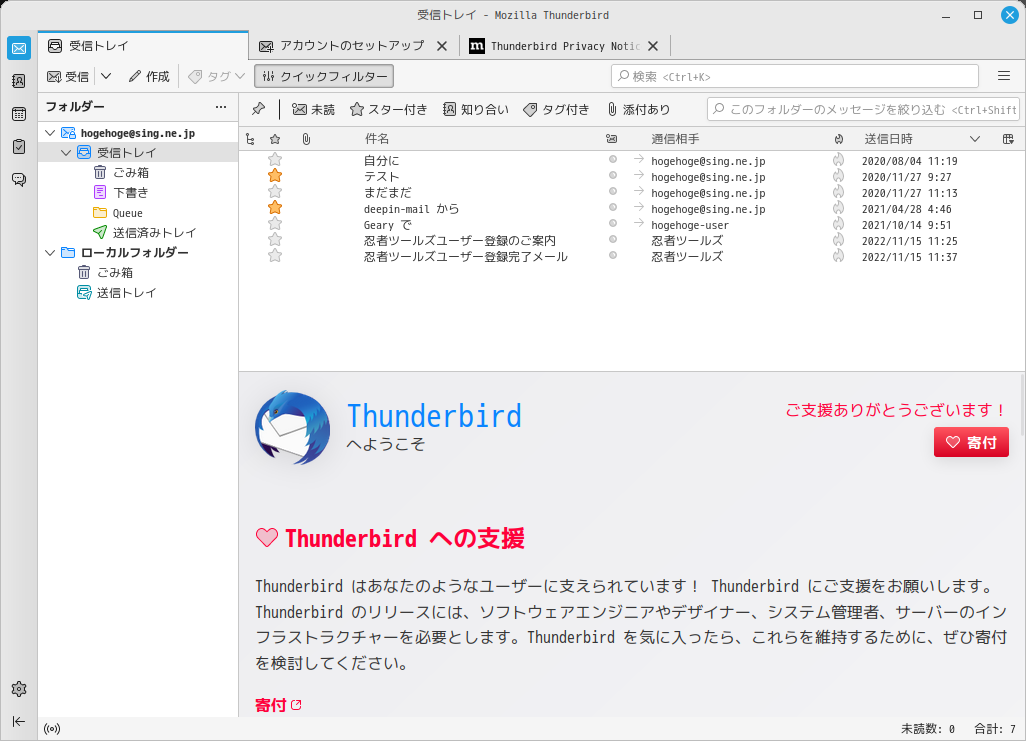Screen dimensions: 1026x741
Task: Sort by the read status column header
Action: click(611, 139)
